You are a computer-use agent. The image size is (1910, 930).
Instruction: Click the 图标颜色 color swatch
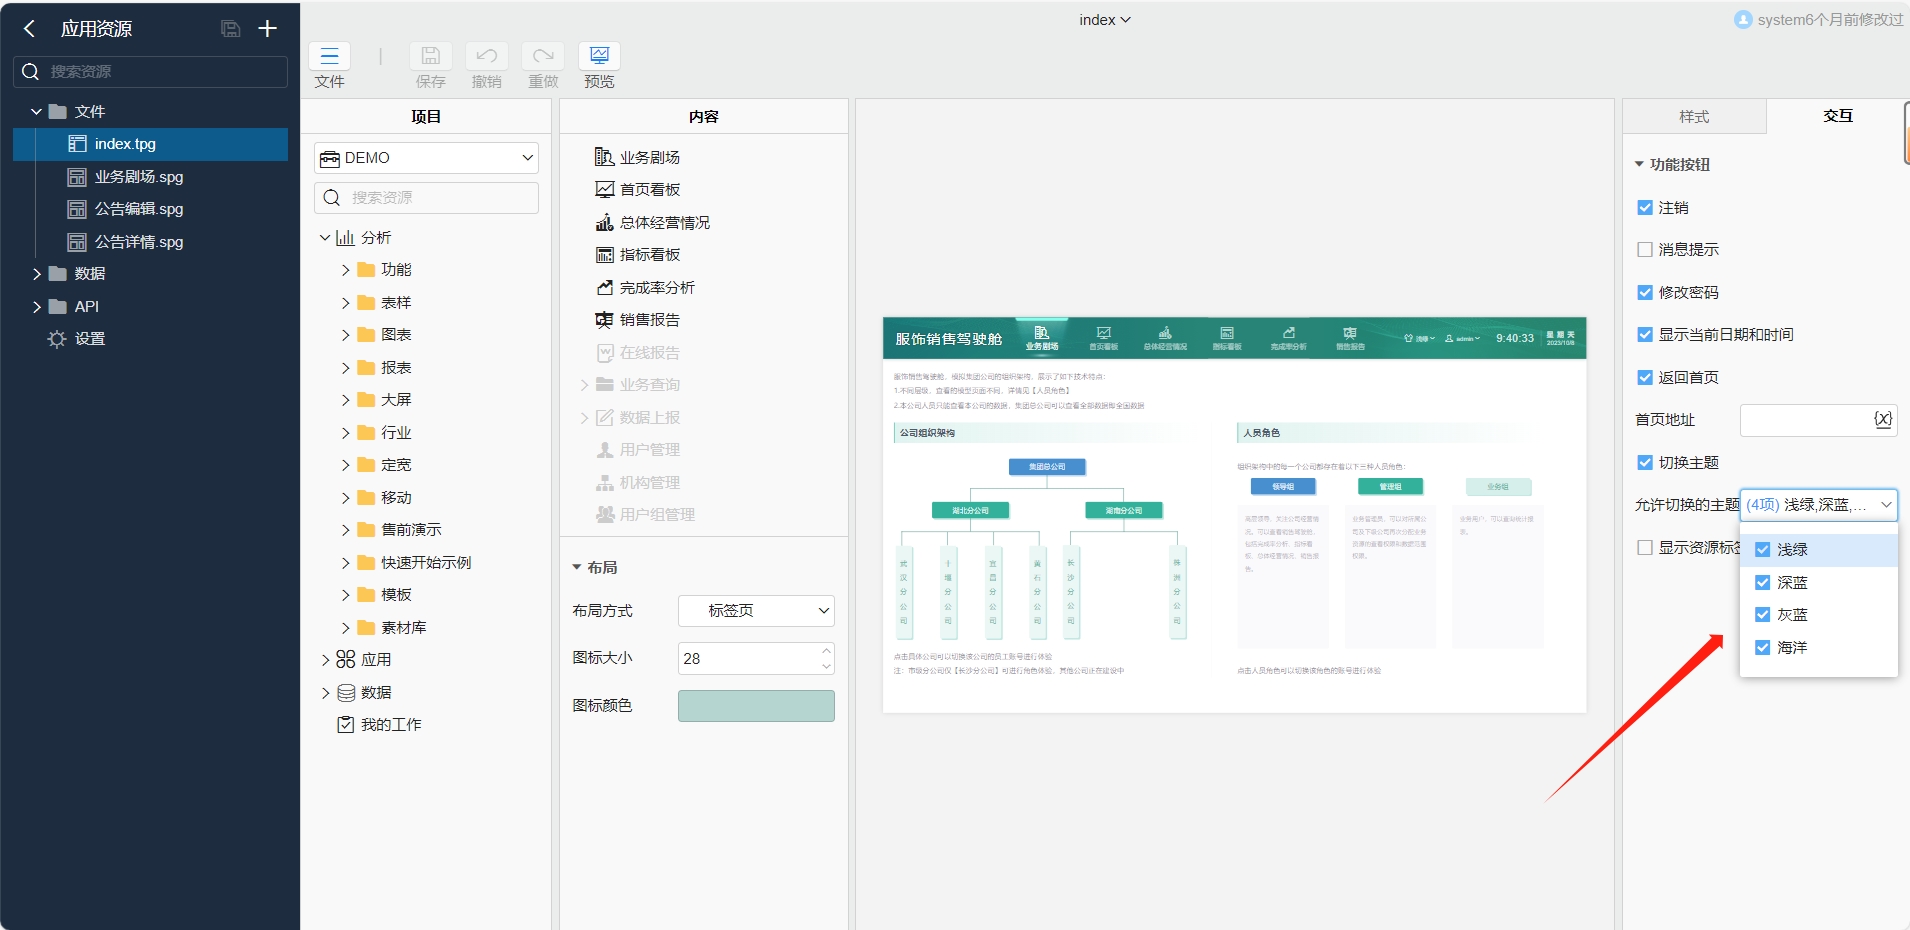(x=756, y=706)
